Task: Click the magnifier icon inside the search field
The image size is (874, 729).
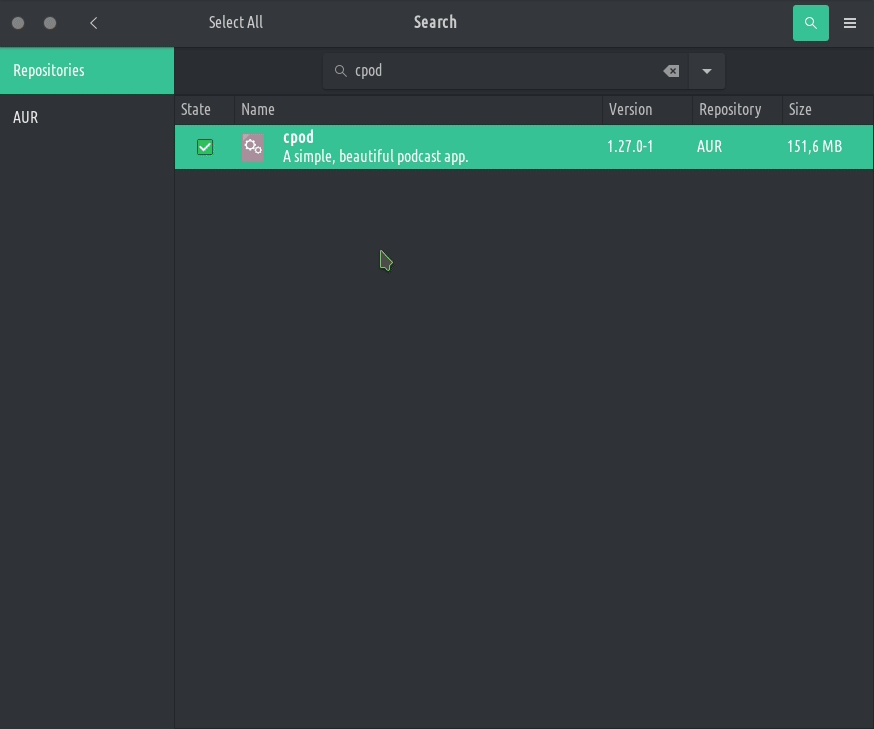Action: pyautogui.click(x=340, y=71)
